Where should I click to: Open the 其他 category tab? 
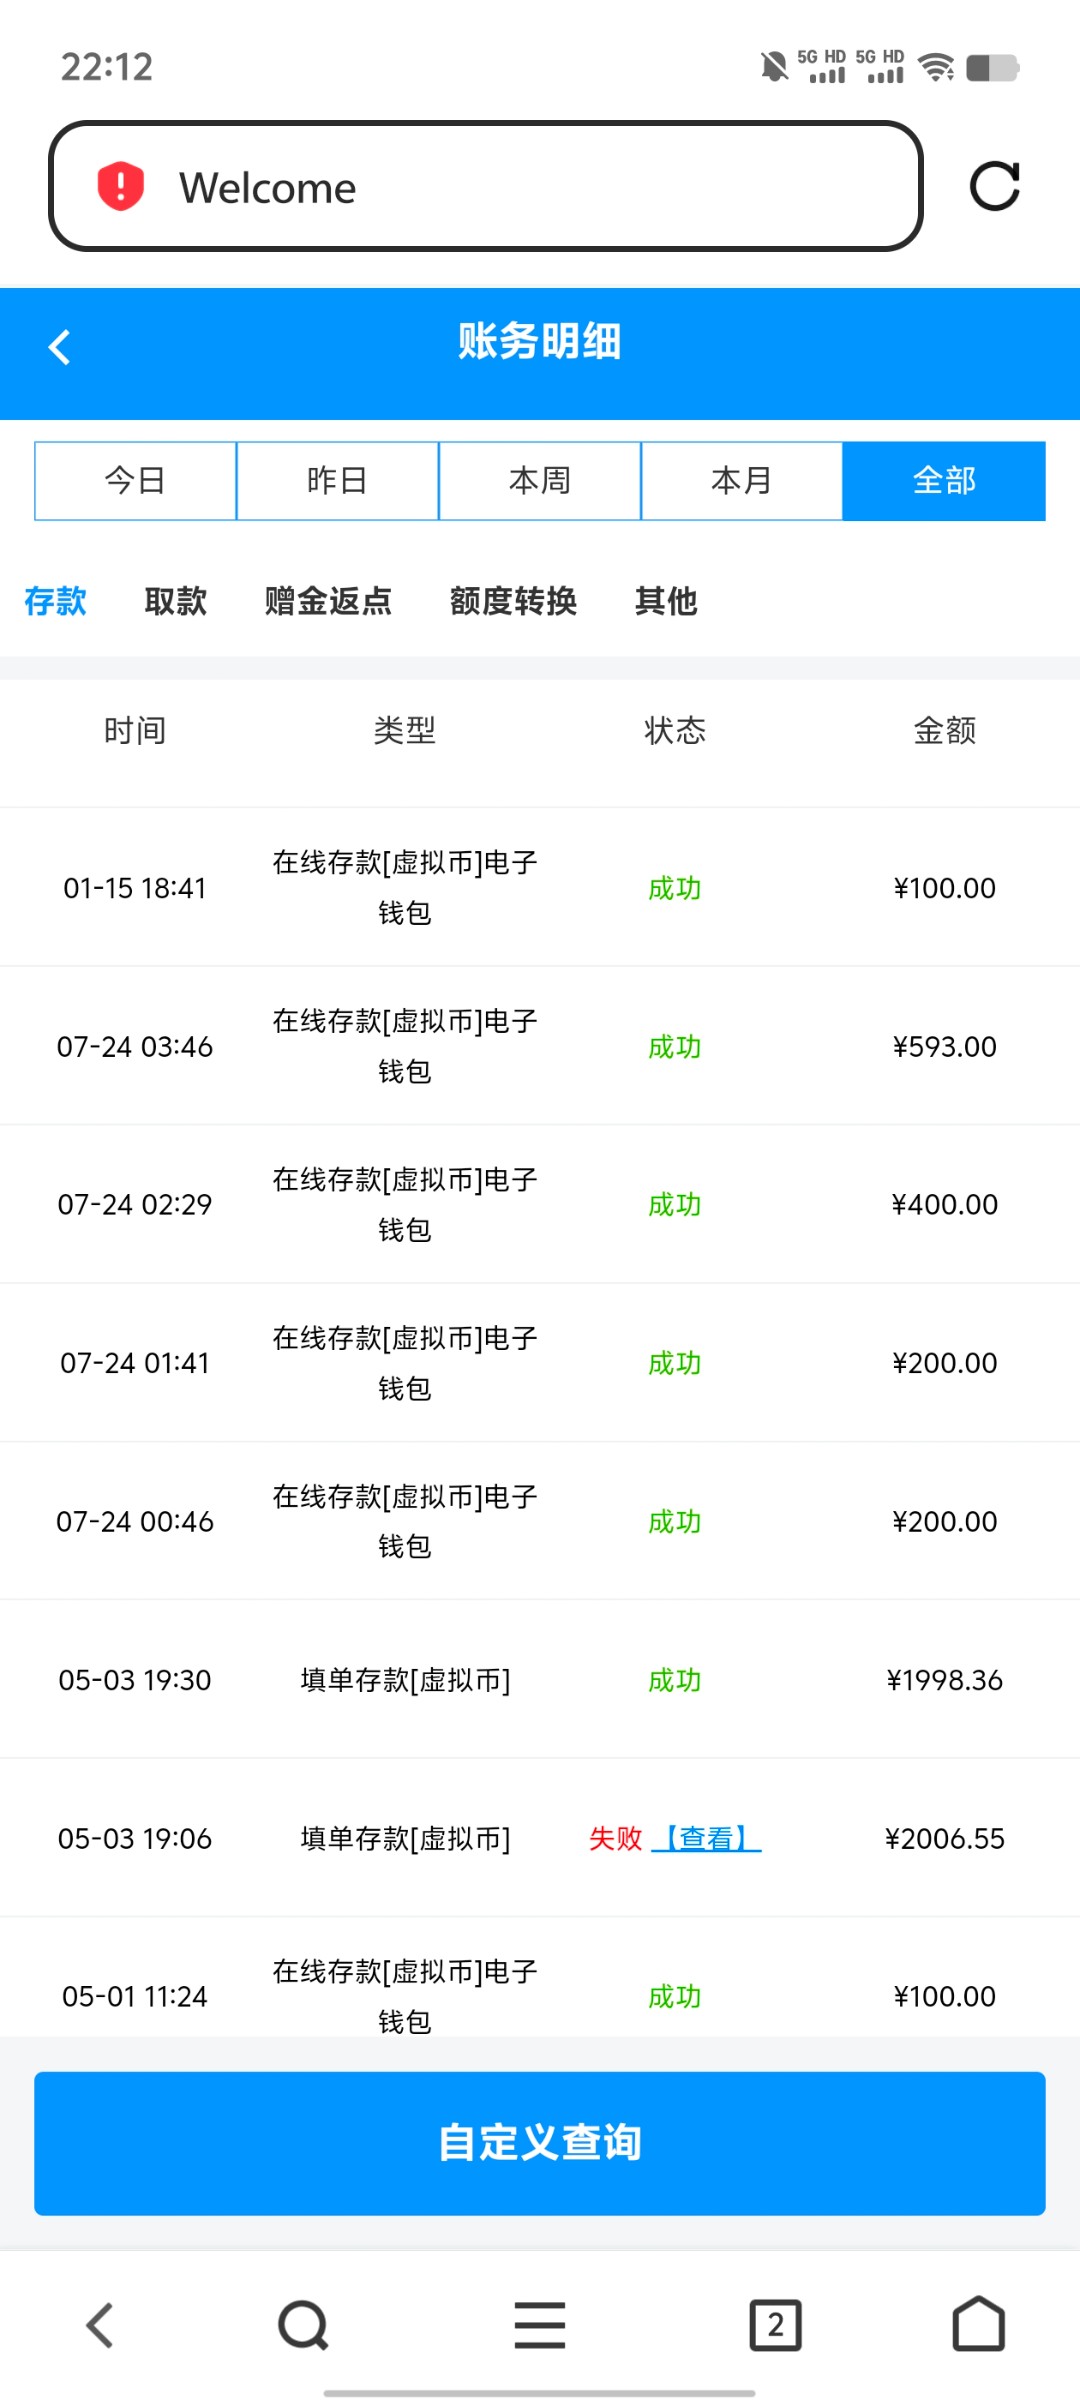pyautogui.click(x=666, y=601)
